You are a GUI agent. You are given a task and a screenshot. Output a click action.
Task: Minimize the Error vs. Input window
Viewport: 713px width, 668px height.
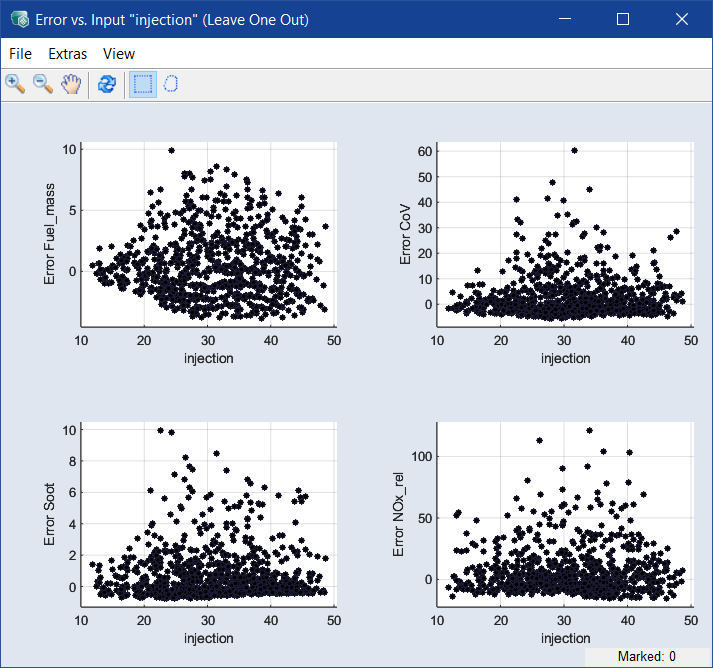tap(564, 19)
